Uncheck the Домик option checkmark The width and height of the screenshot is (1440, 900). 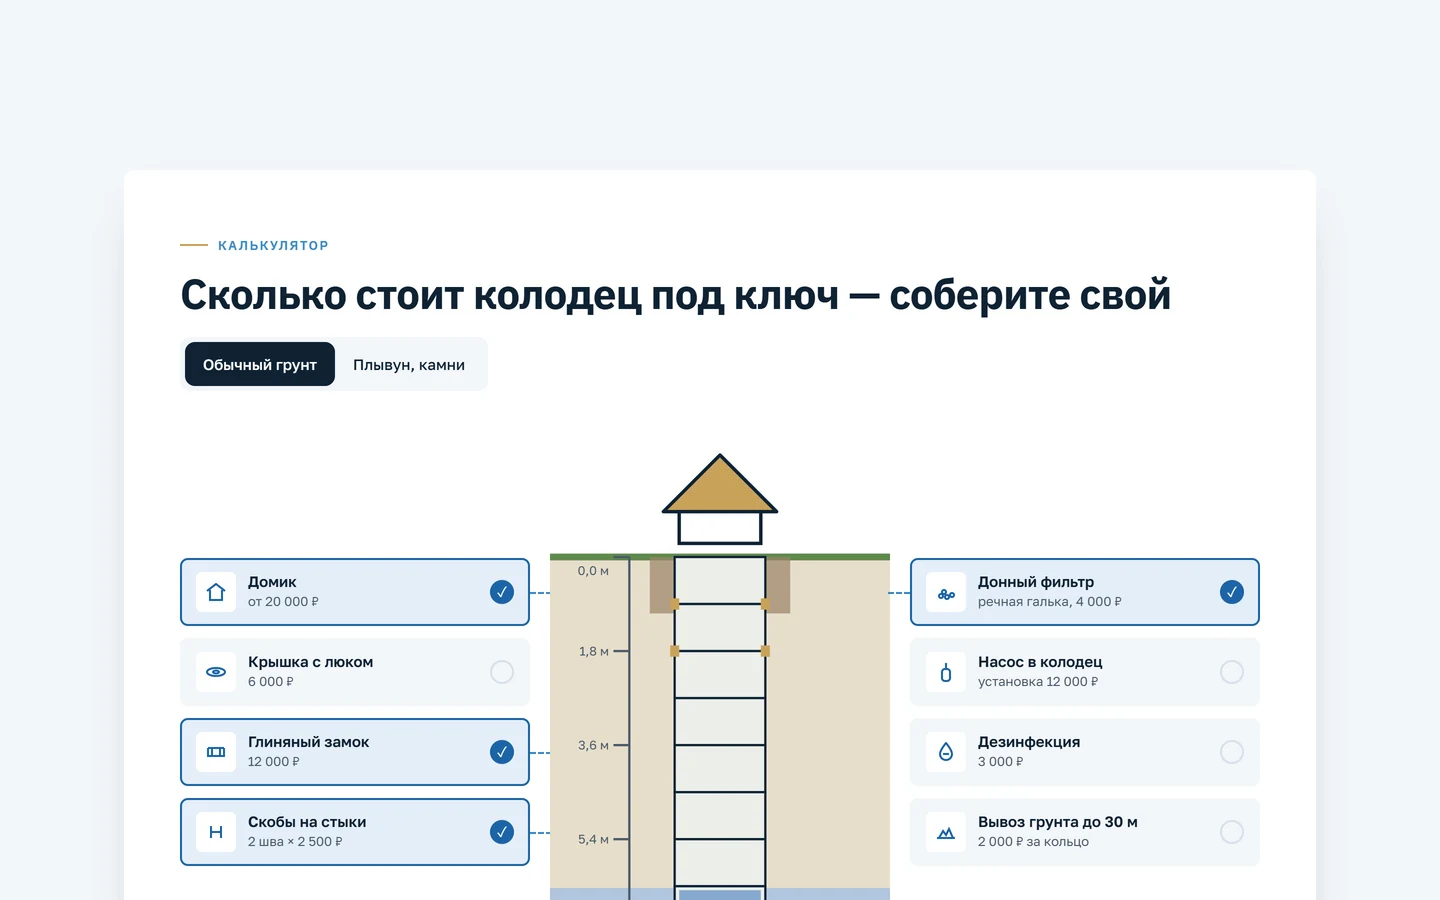502,592
